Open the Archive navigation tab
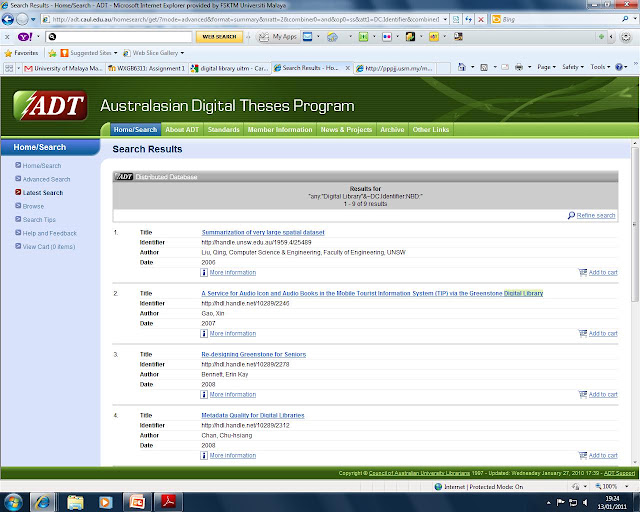The image size is (640, 512). pos(392,129)
